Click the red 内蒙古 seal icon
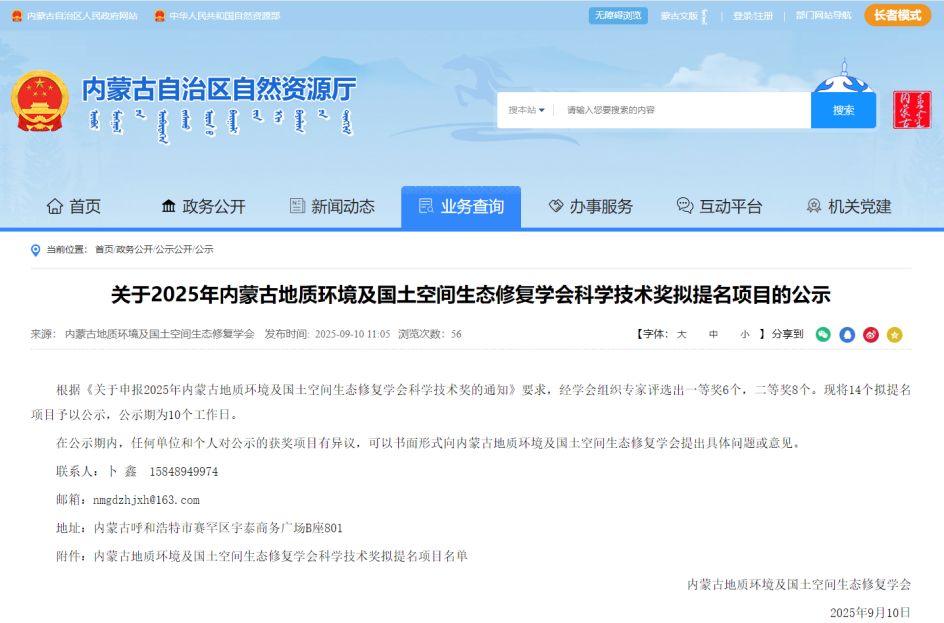 (911, 110)
